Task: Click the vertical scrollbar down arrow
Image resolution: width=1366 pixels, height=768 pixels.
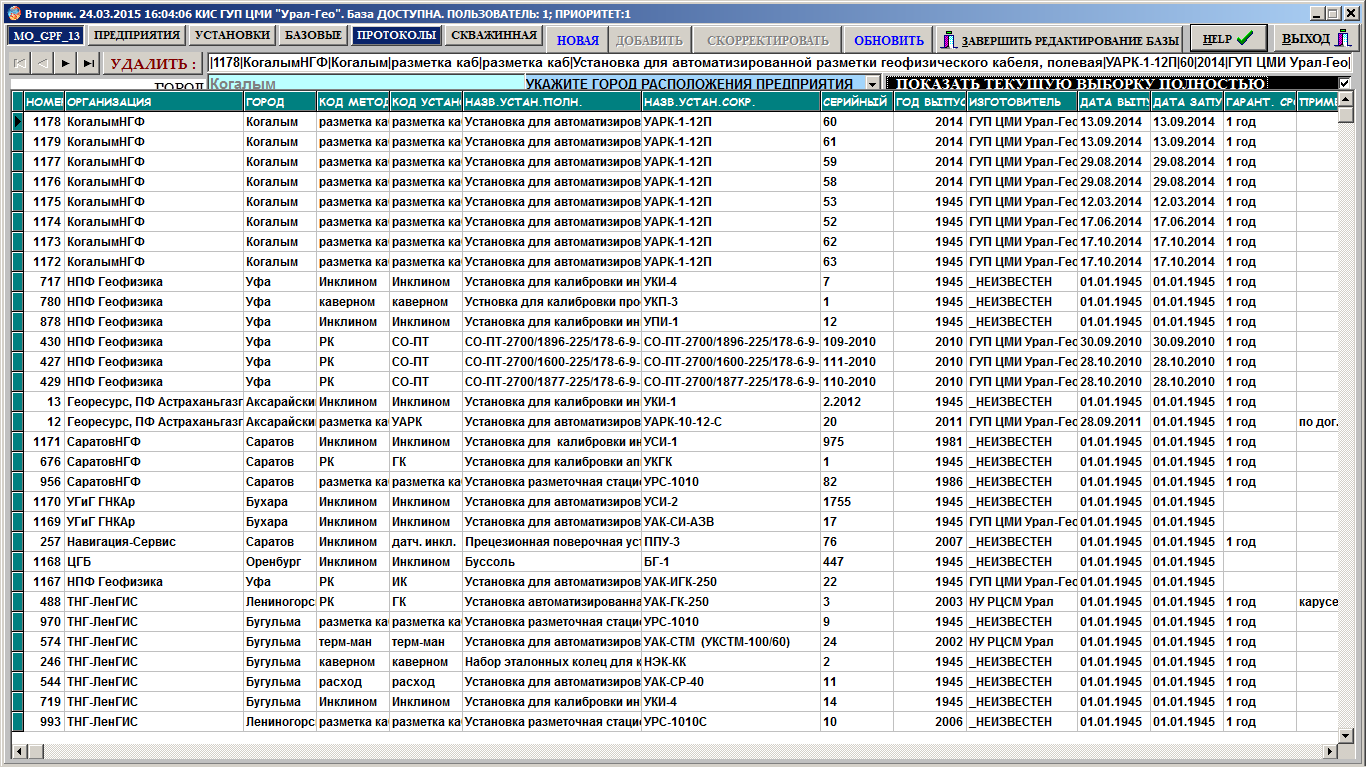Action: (x=1345, y=736)
